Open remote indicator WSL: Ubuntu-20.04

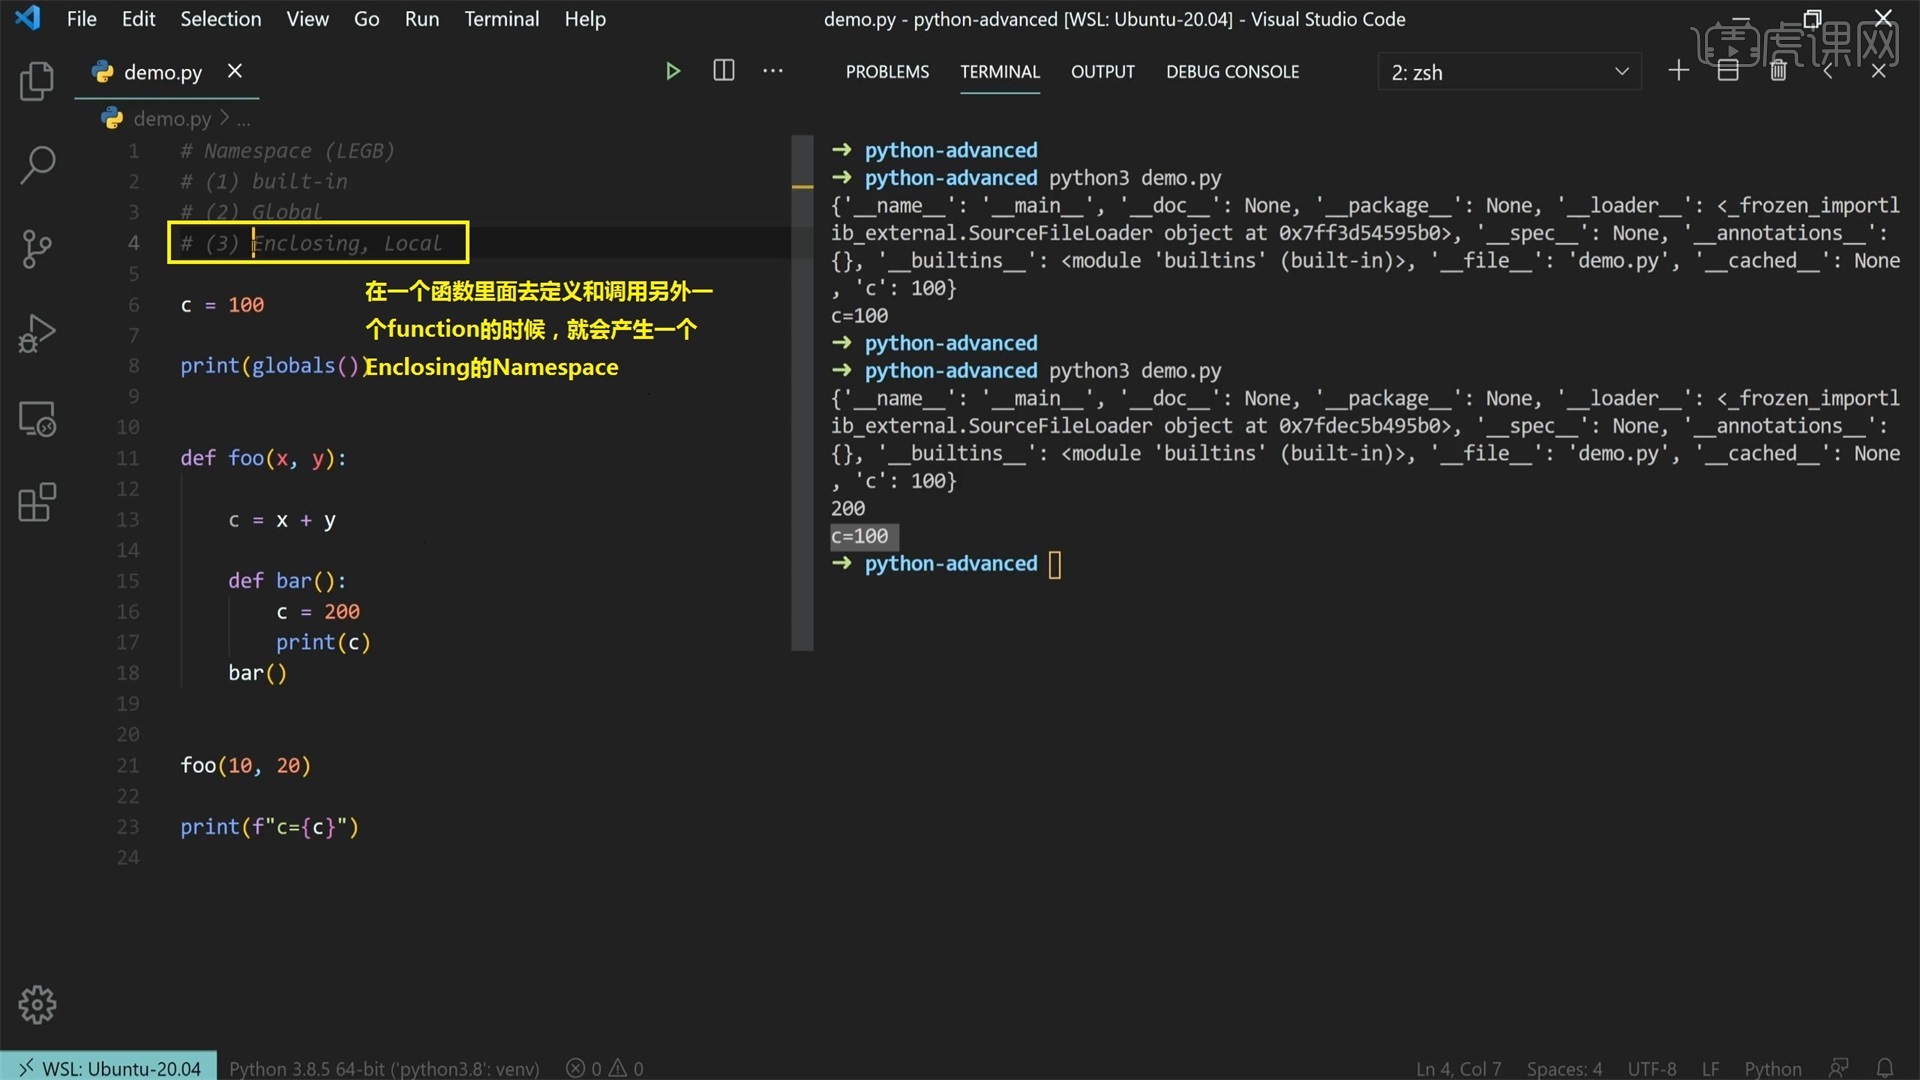pyautogui.click(x=107, y=1067)
